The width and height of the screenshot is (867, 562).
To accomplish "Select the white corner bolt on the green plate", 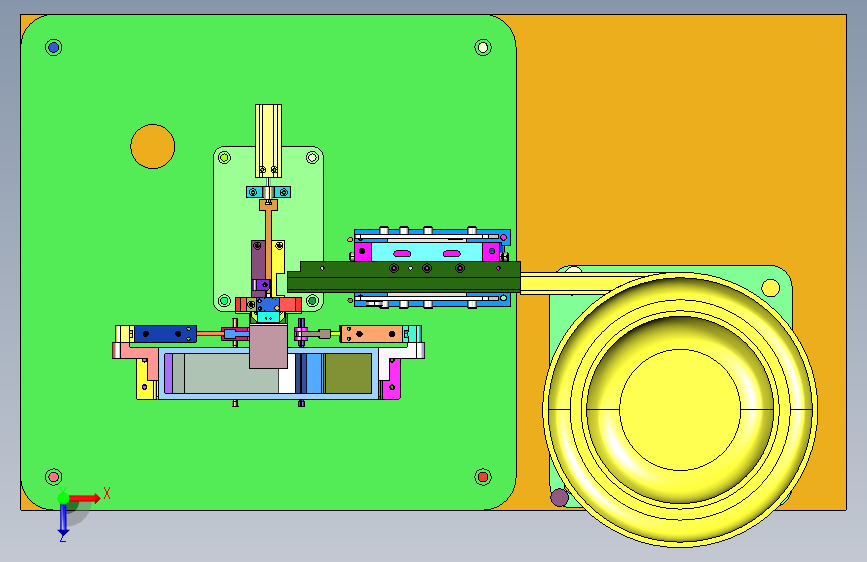I will click(x=483, y=48).
